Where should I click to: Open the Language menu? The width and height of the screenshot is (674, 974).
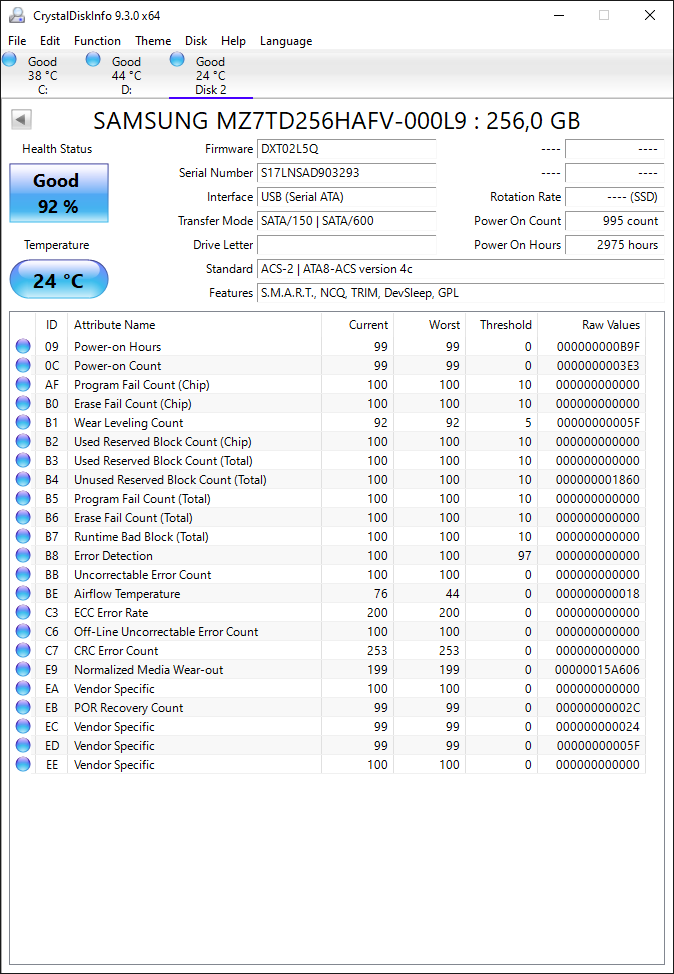coord(286,41)
